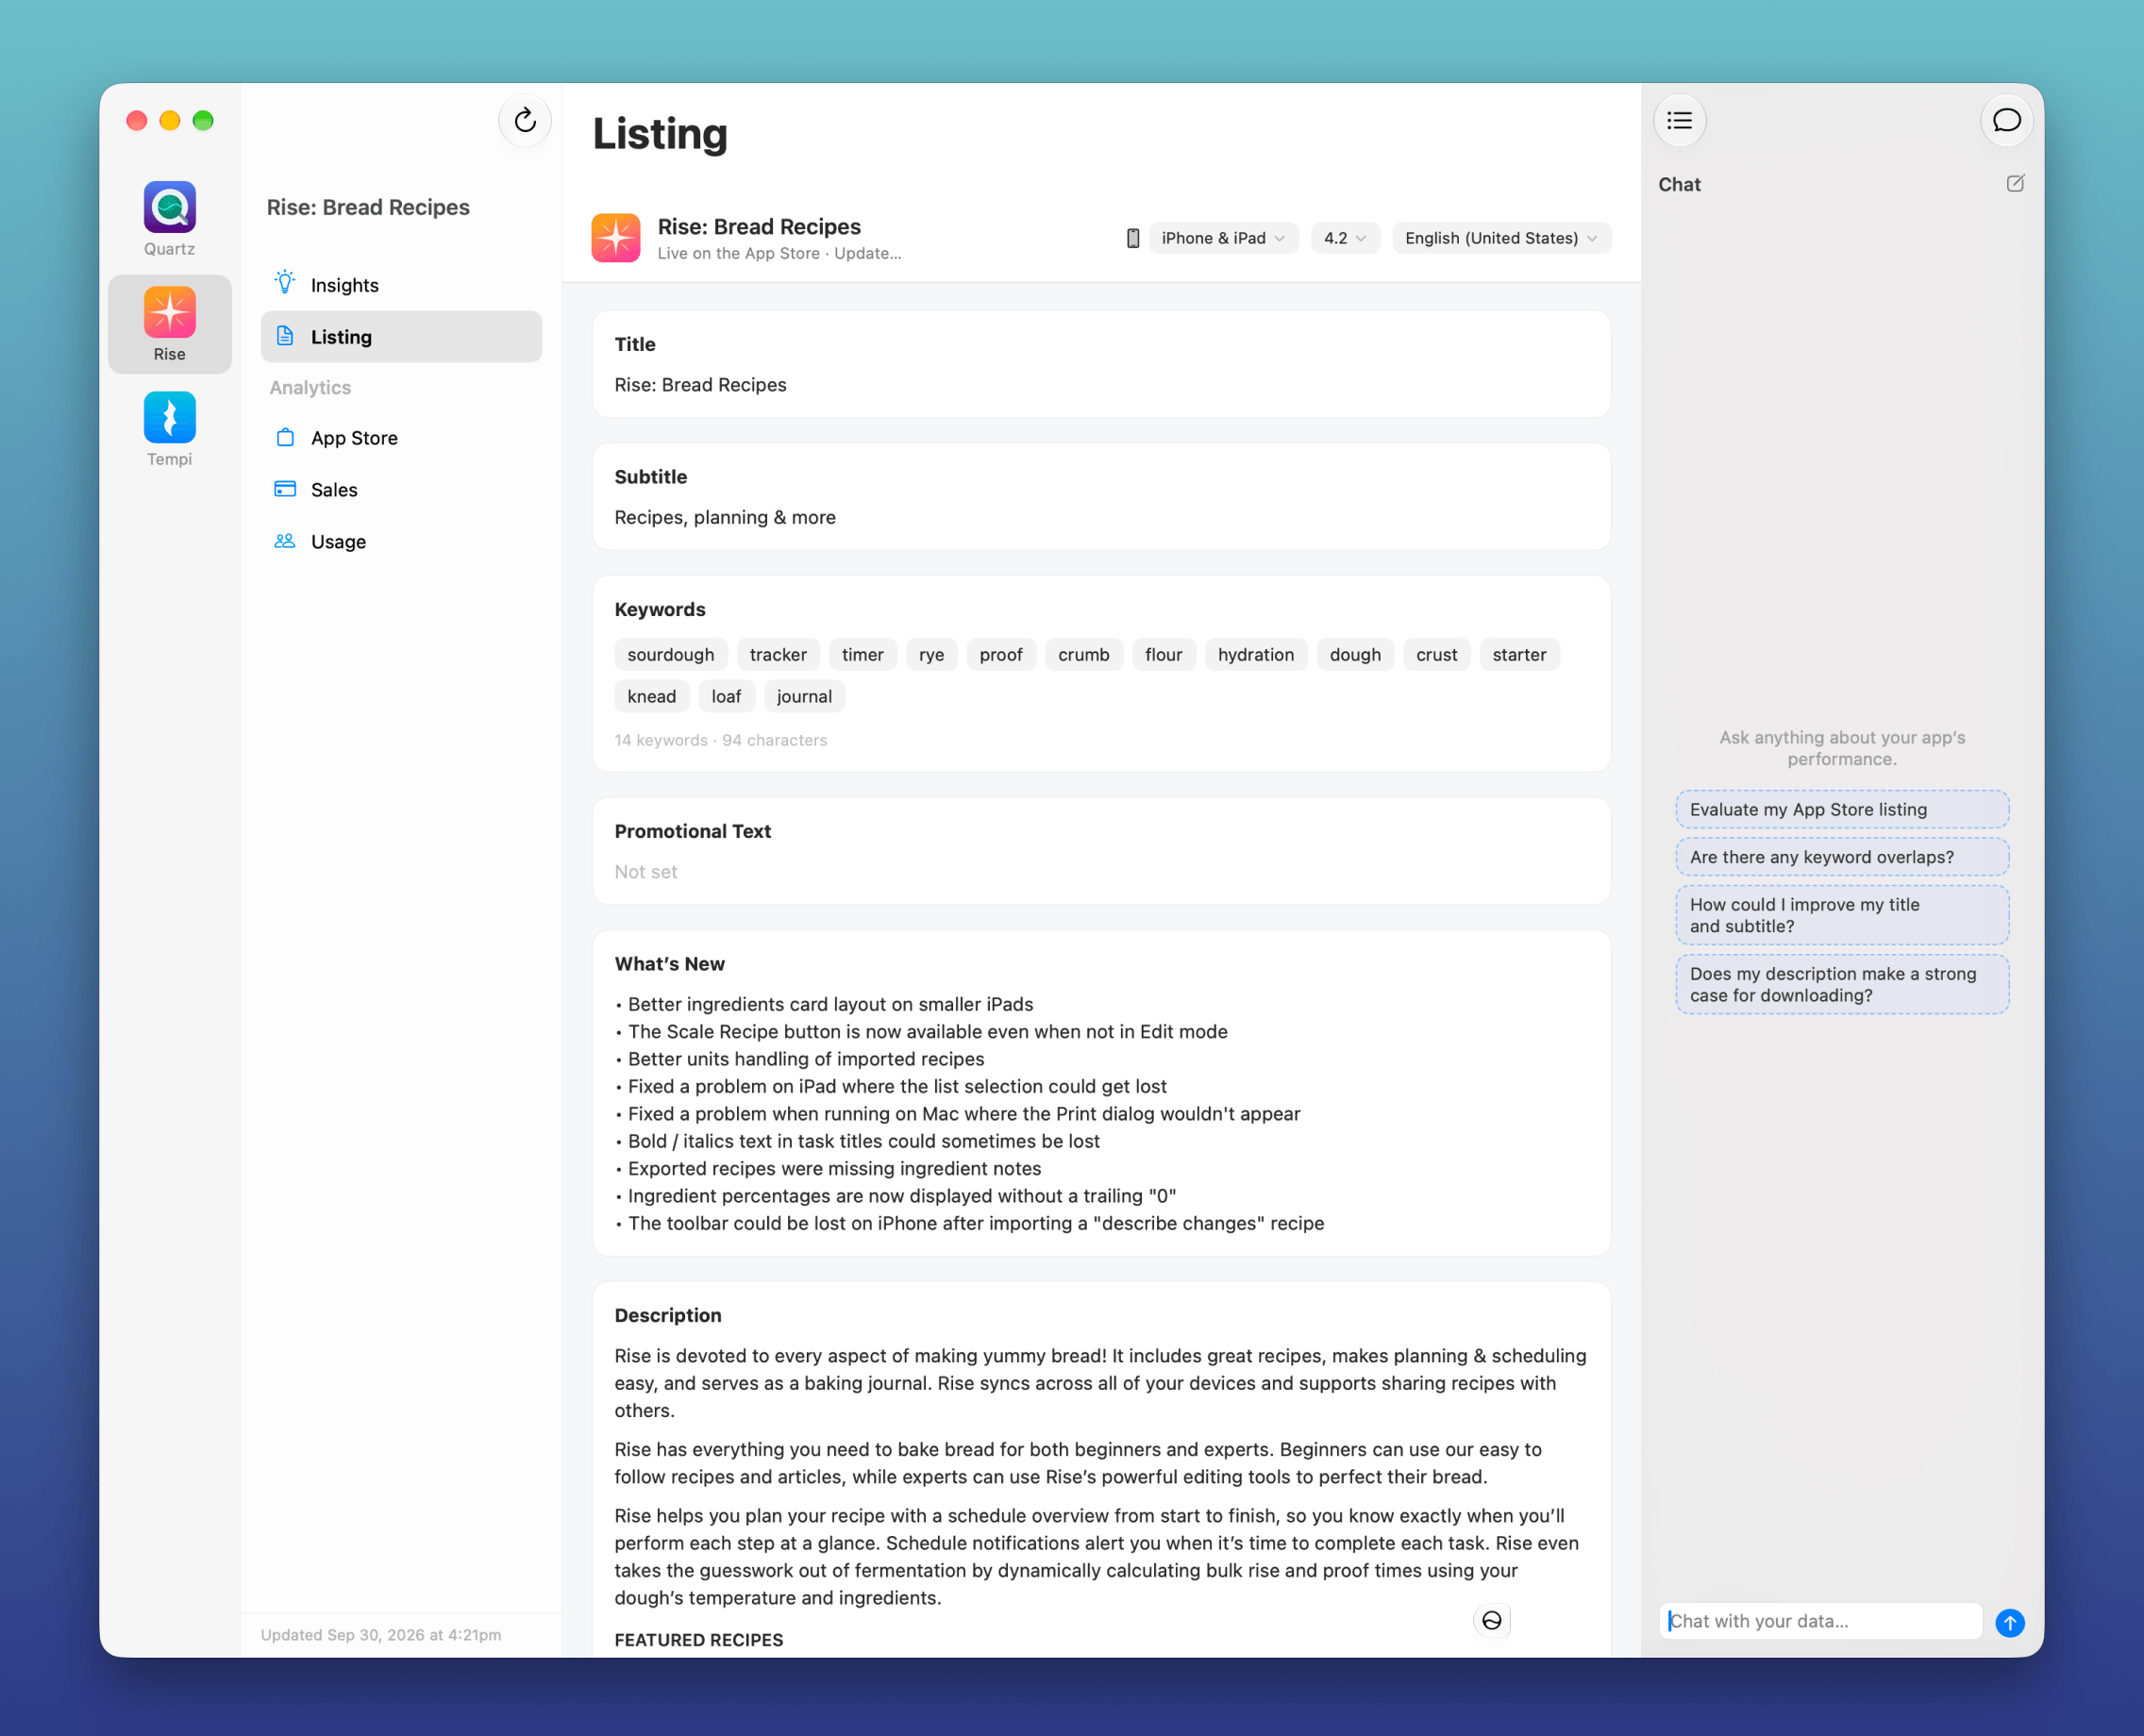Click the FEATURED RECIPES heading
The width and height of the screenshot is (2144, 1736).
click(x=699, y=1640)
